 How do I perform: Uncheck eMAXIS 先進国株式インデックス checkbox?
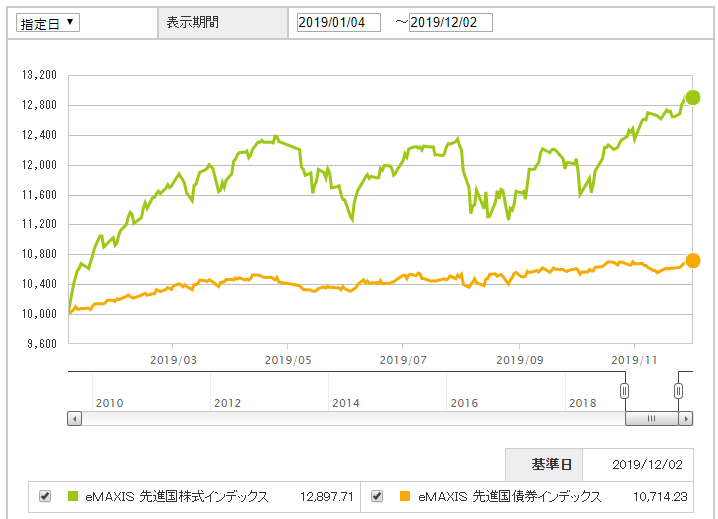click(45, 496)
